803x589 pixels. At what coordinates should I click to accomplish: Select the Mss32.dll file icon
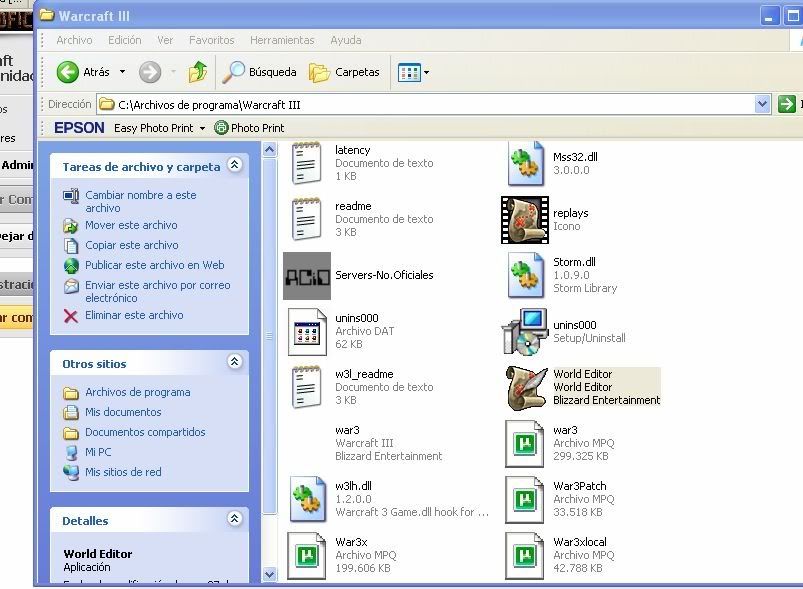point(525,163)
